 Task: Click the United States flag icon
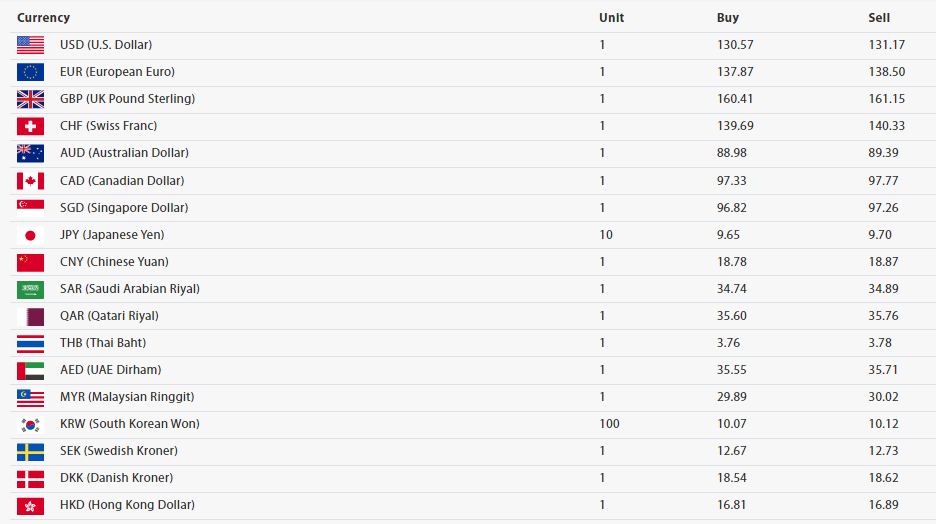(30, 45)
